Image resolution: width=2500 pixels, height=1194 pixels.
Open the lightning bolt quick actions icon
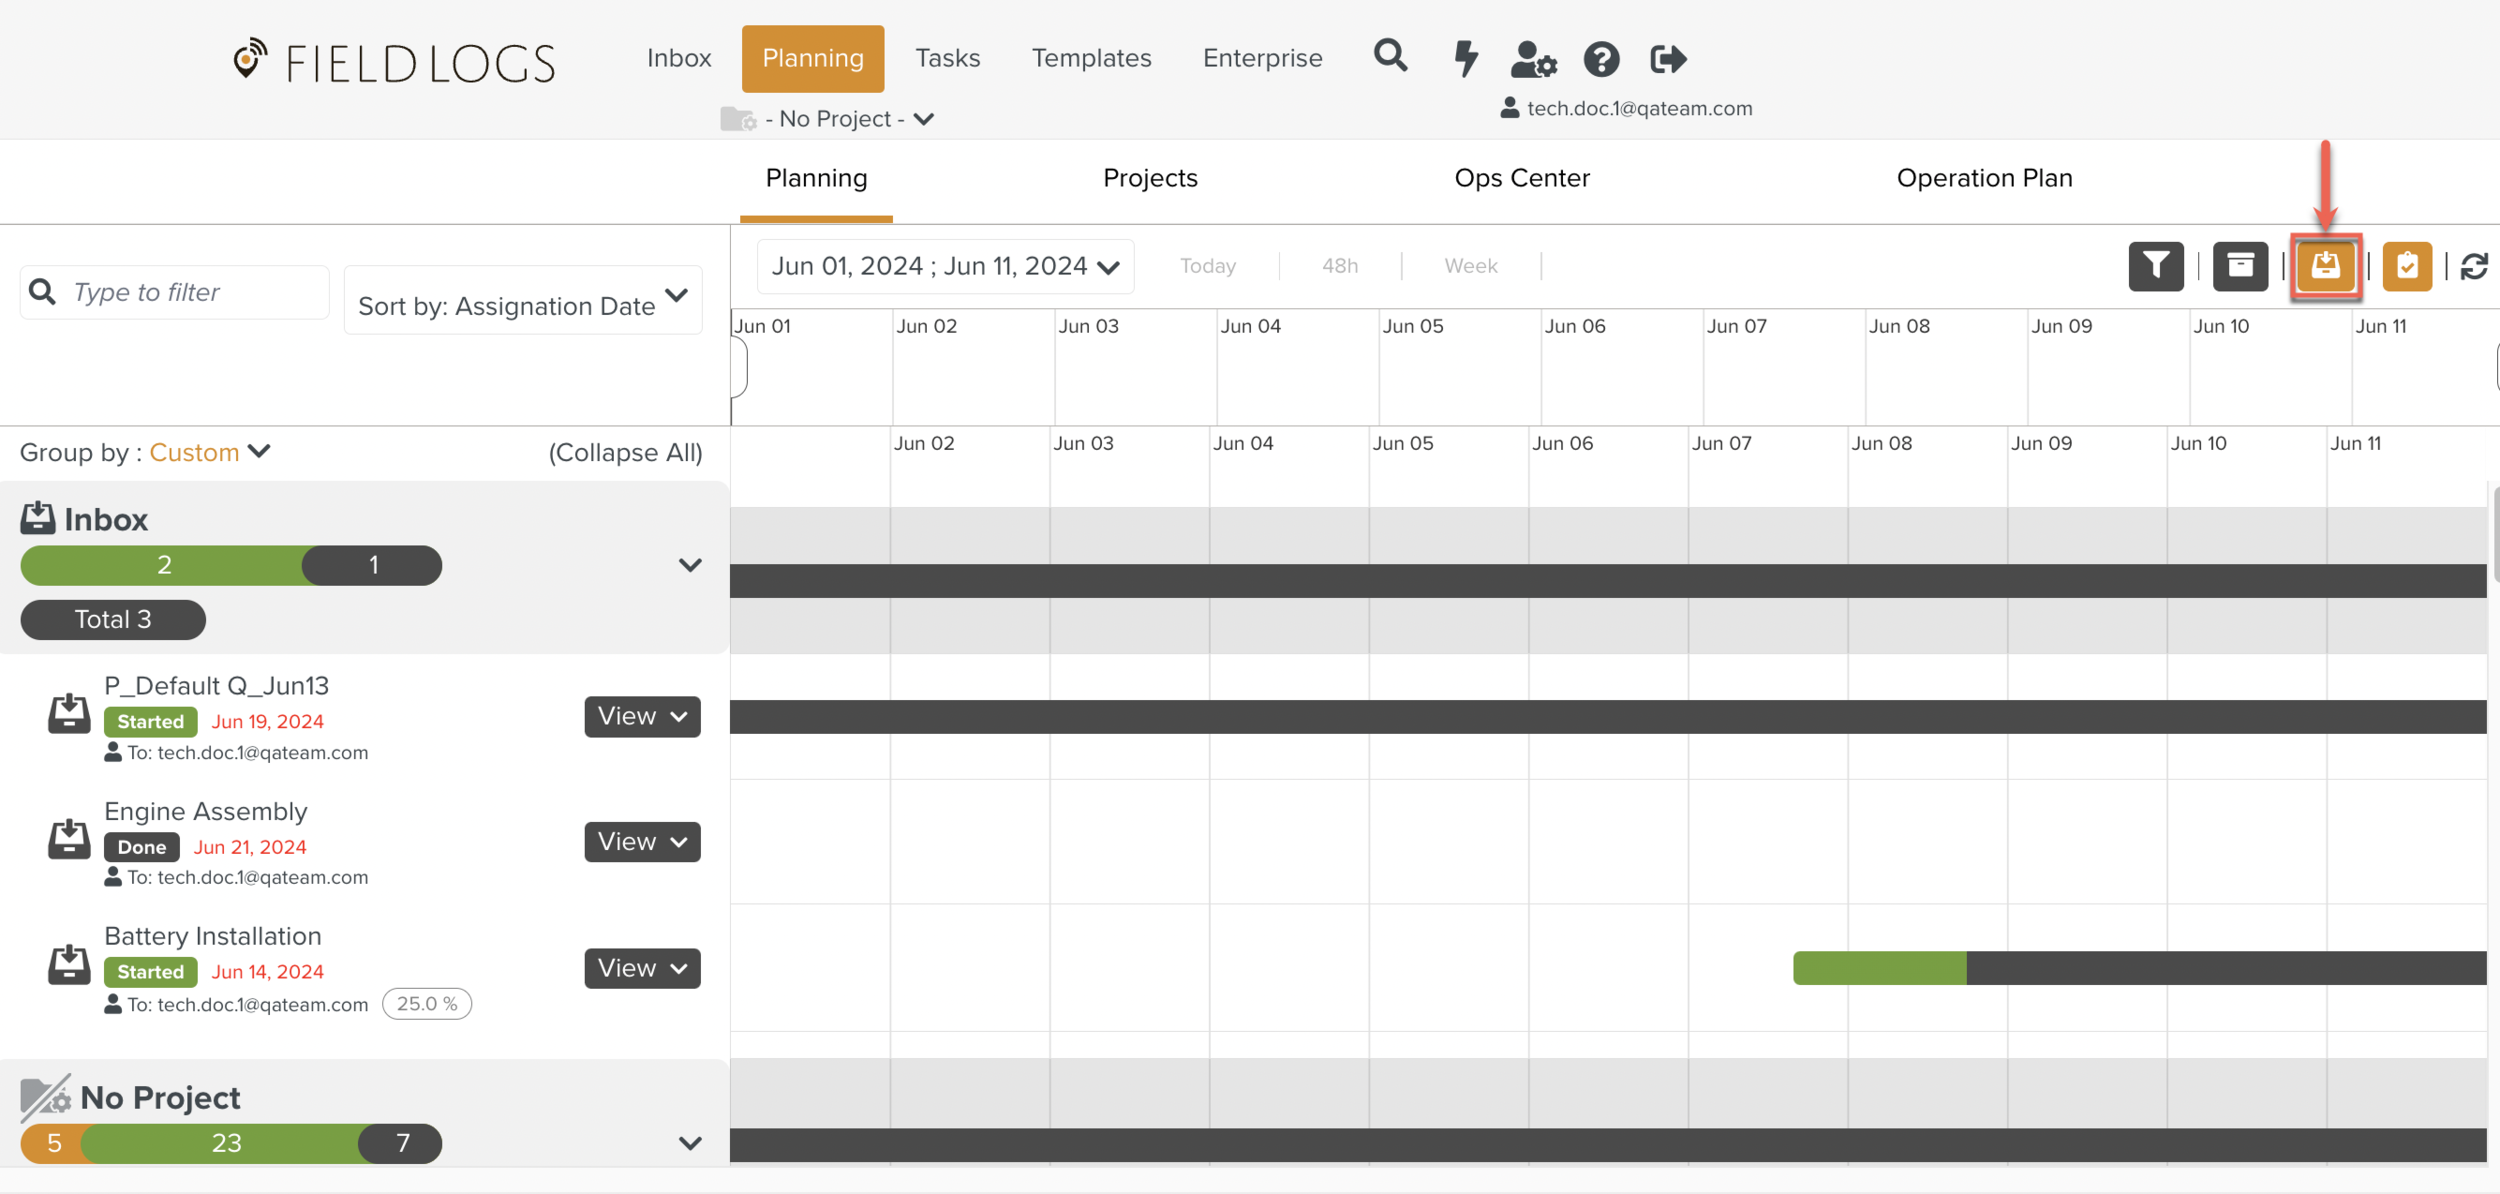tap(1466, 58)
